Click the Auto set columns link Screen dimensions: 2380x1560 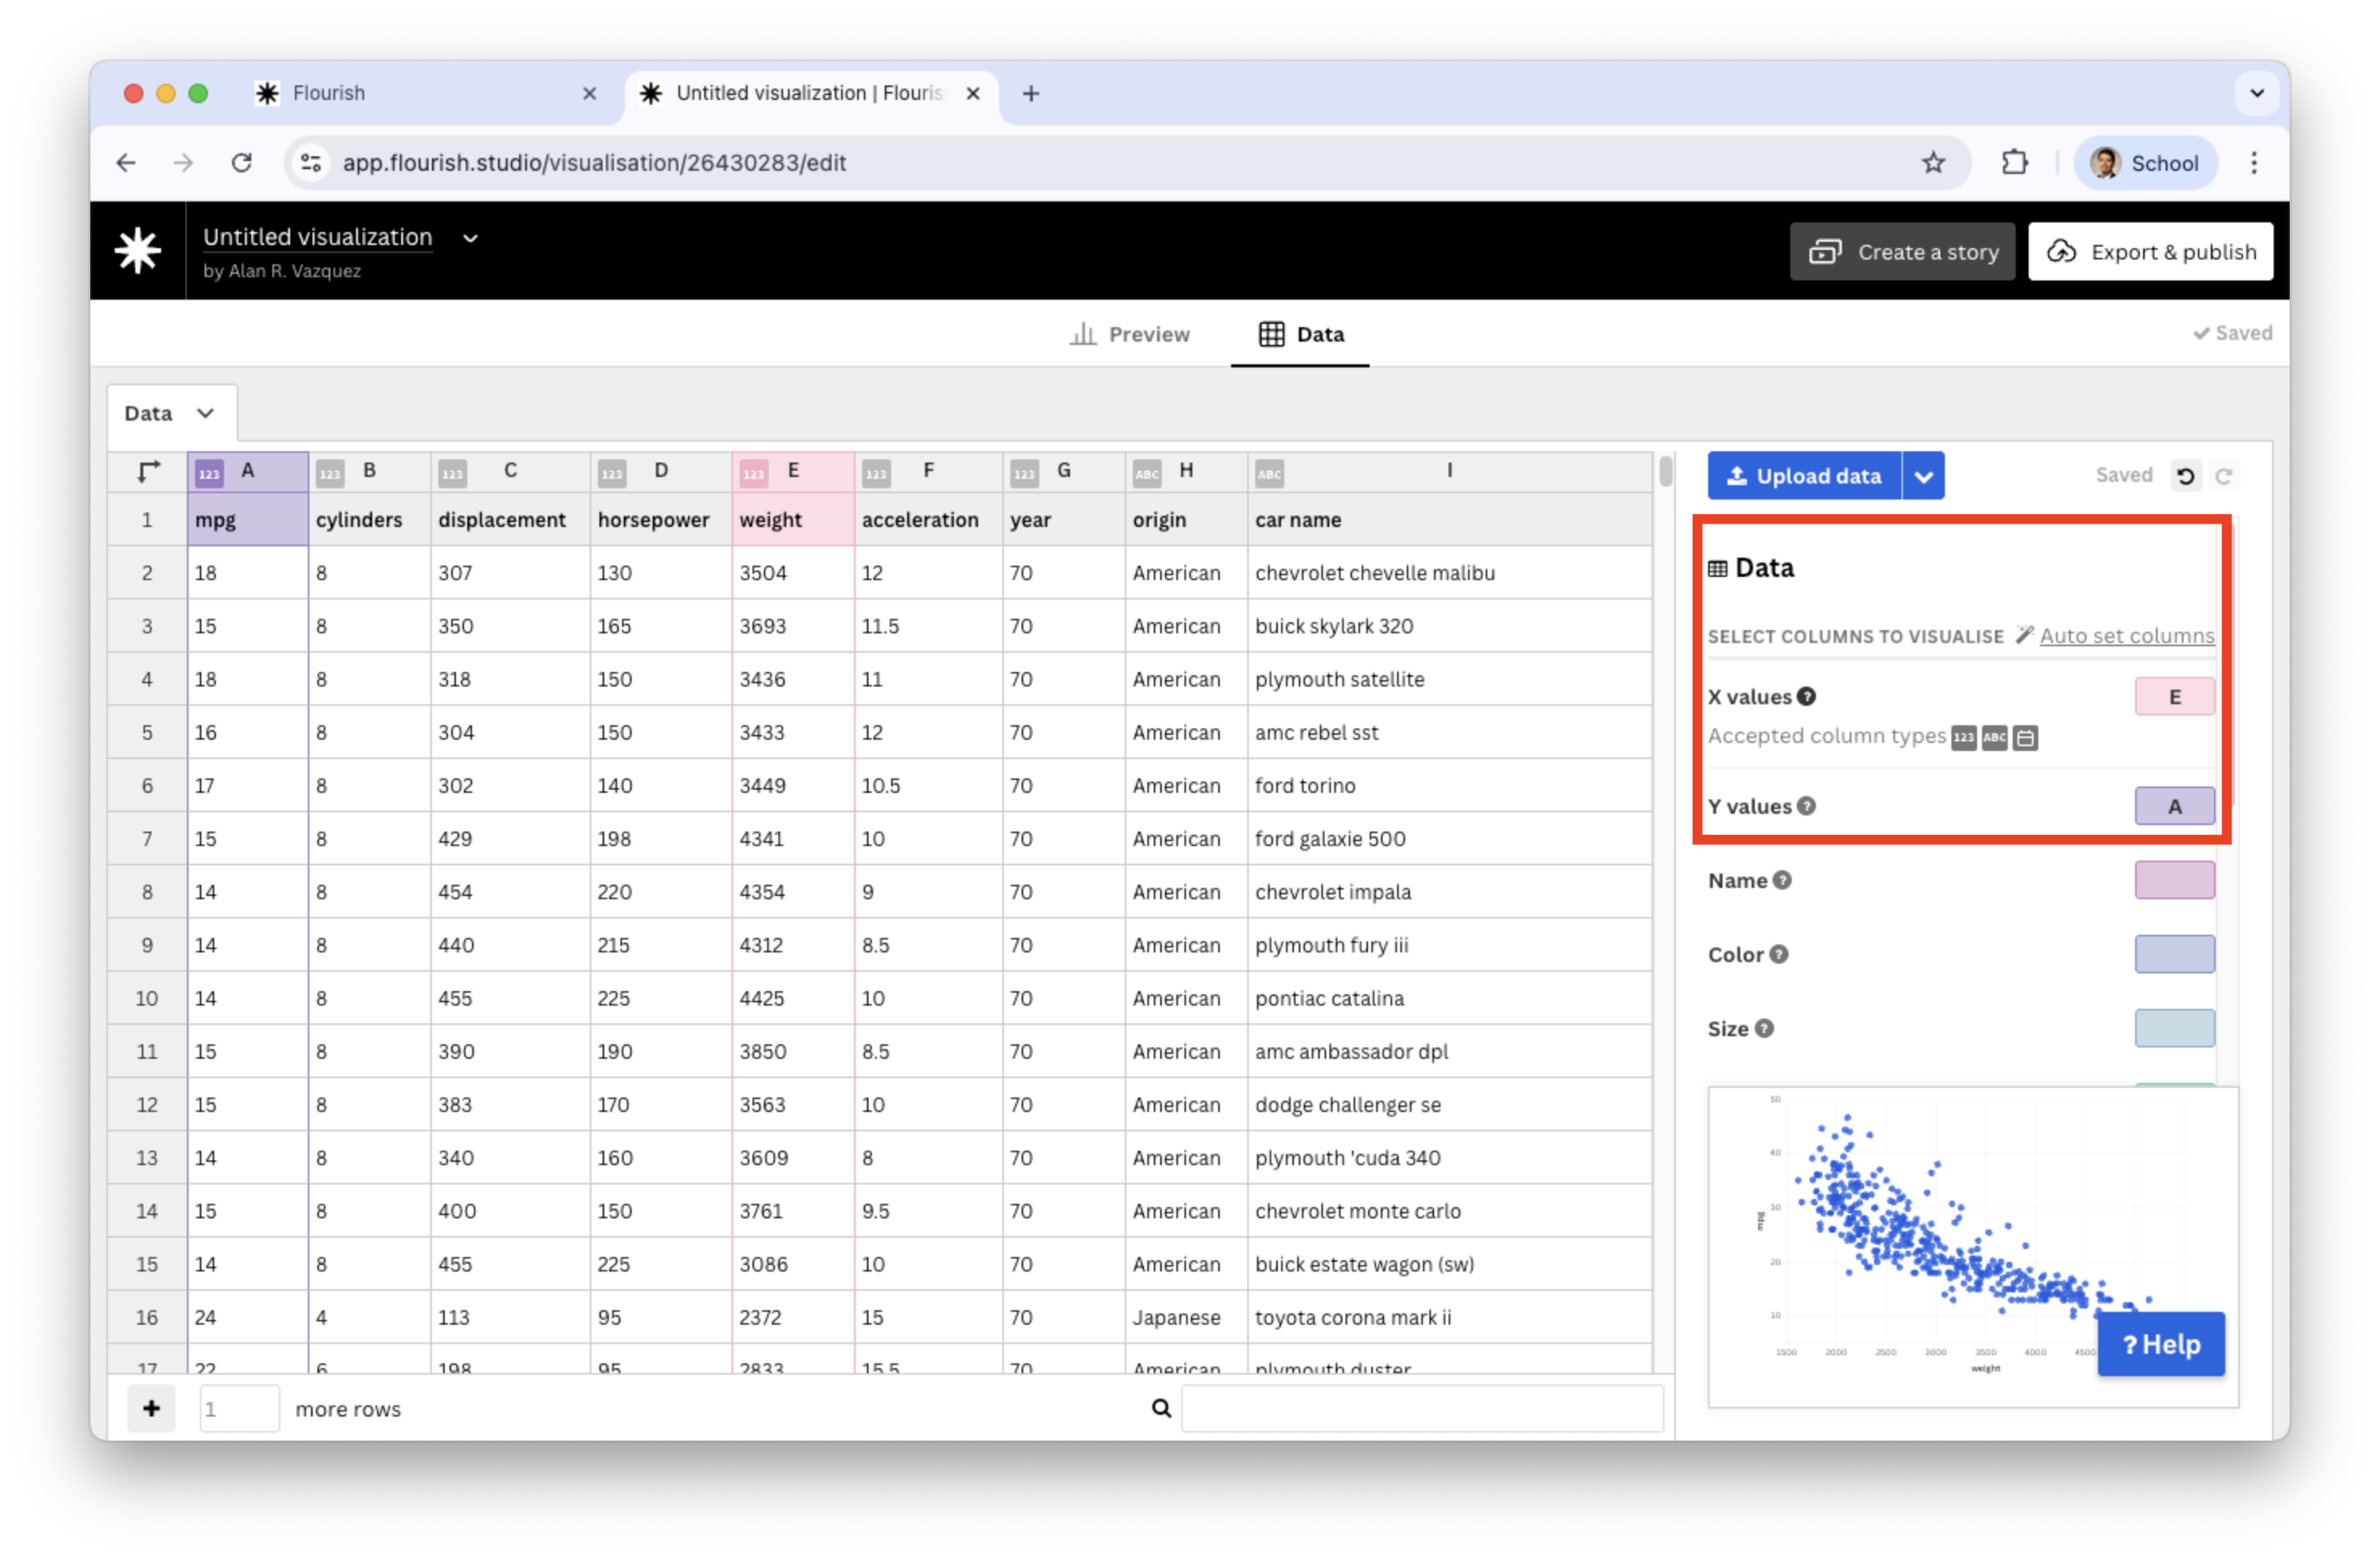click(2126, 636)
